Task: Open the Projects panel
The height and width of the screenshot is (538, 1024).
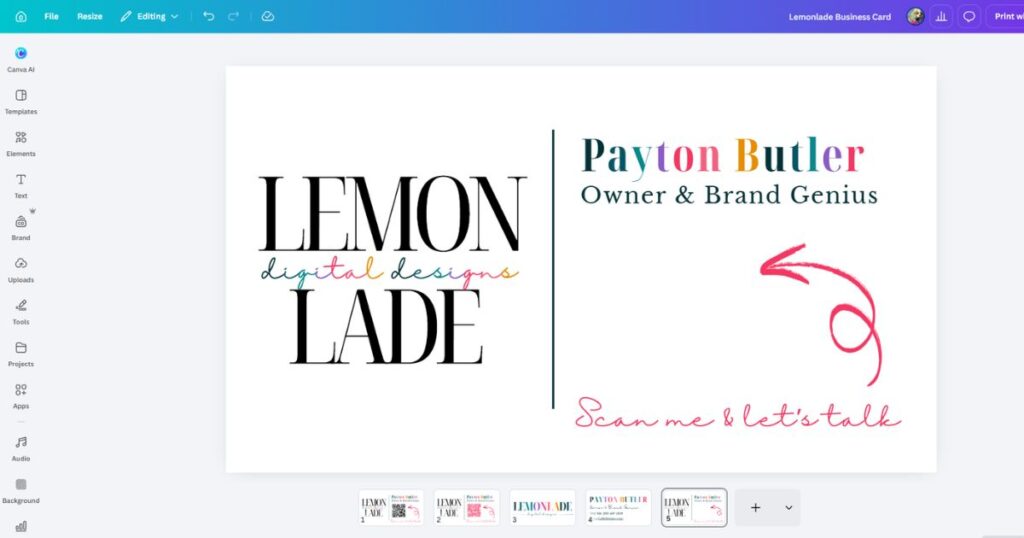Action: (x=21, y=354)
